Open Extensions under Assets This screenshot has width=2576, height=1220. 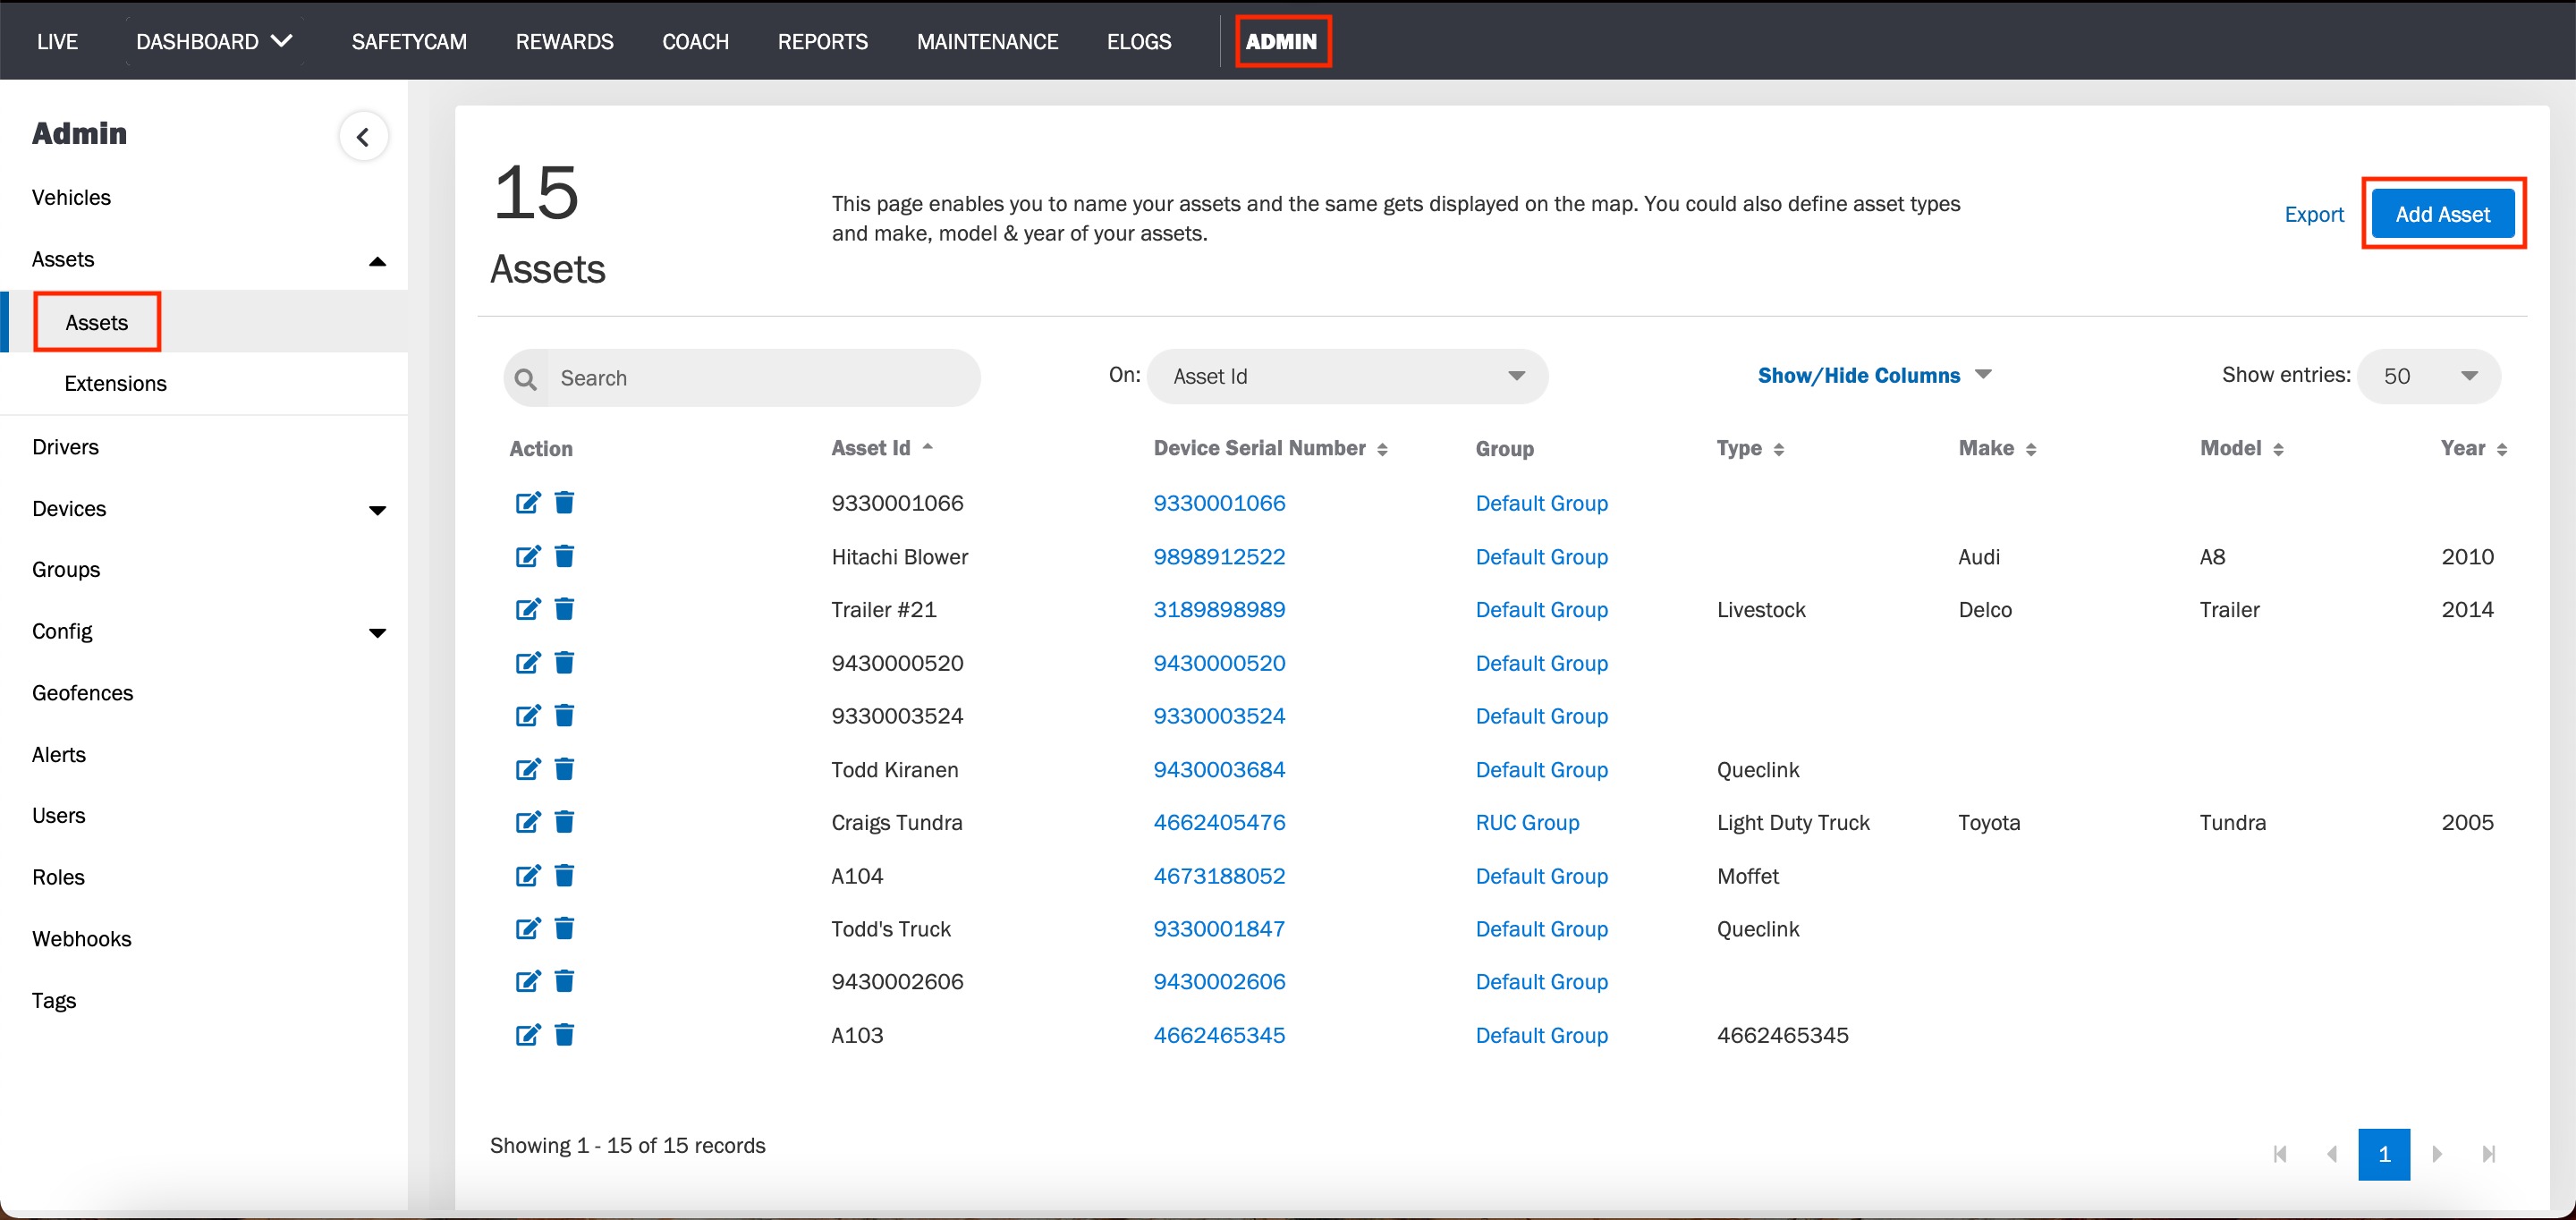pyautogui.click(x=115, y=383)
